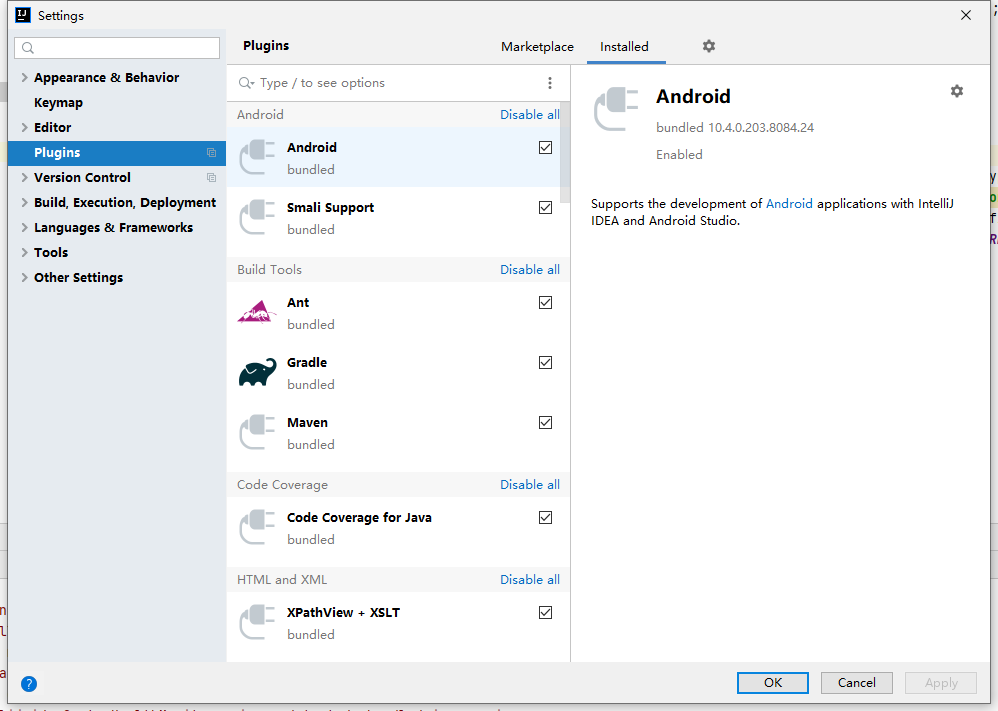This screenshot has width=998, height=711.
Task: Expand the Version Control arrow
Action: 24,178
